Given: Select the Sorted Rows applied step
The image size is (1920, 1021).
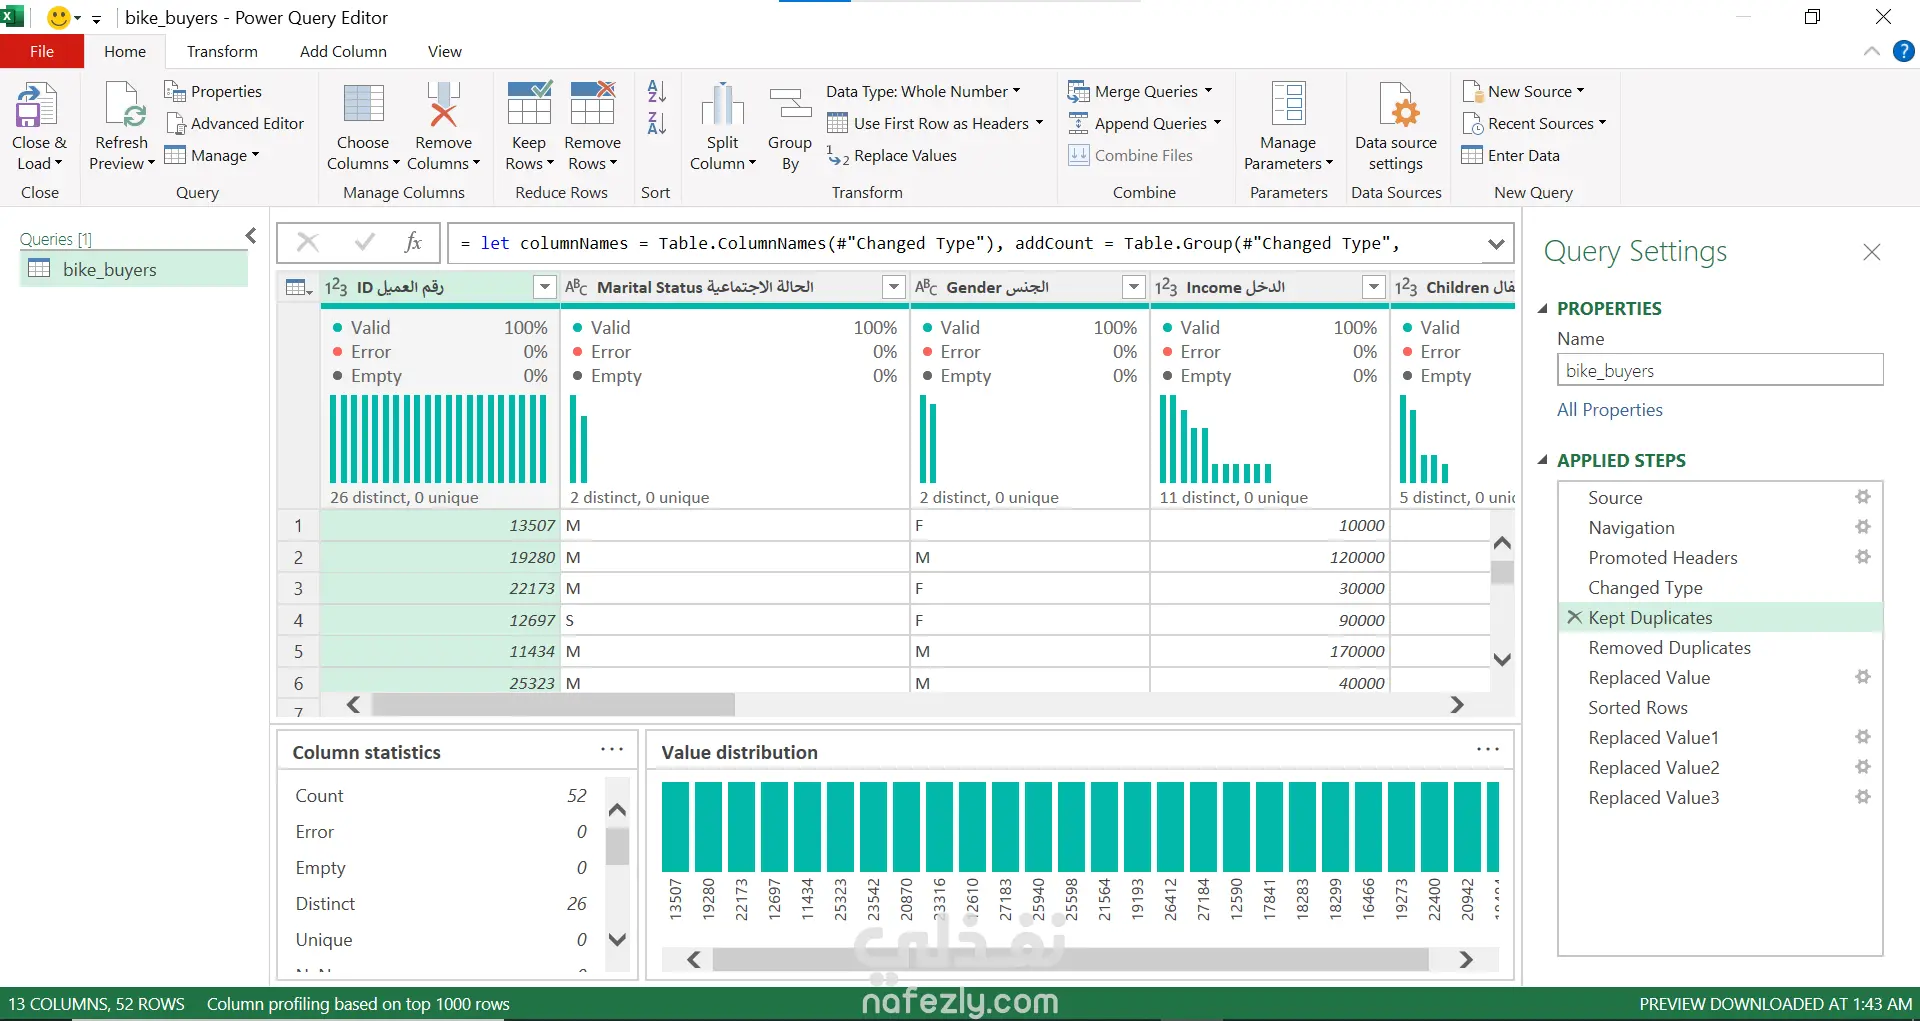Looking at the screenshot, I should (x=1637, y=707).
